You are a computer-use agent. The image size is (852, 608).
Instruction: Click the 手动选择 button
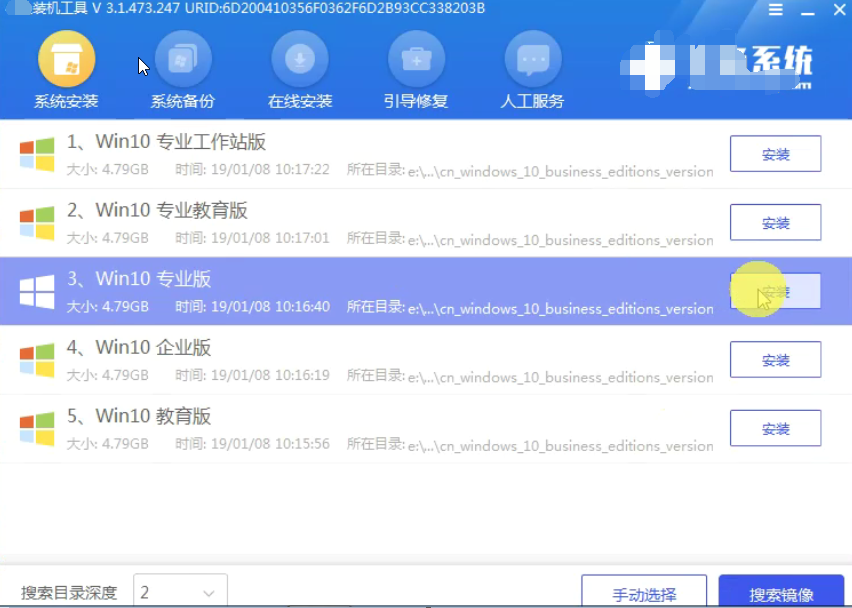(x=644, y=592)
